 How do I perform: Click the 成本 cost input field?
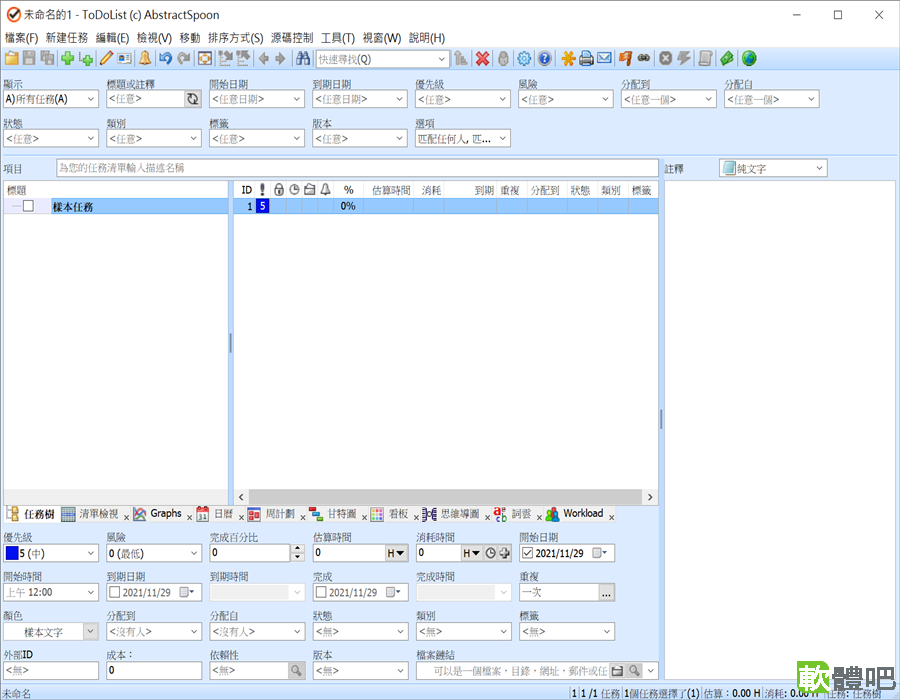coord(154,670)
